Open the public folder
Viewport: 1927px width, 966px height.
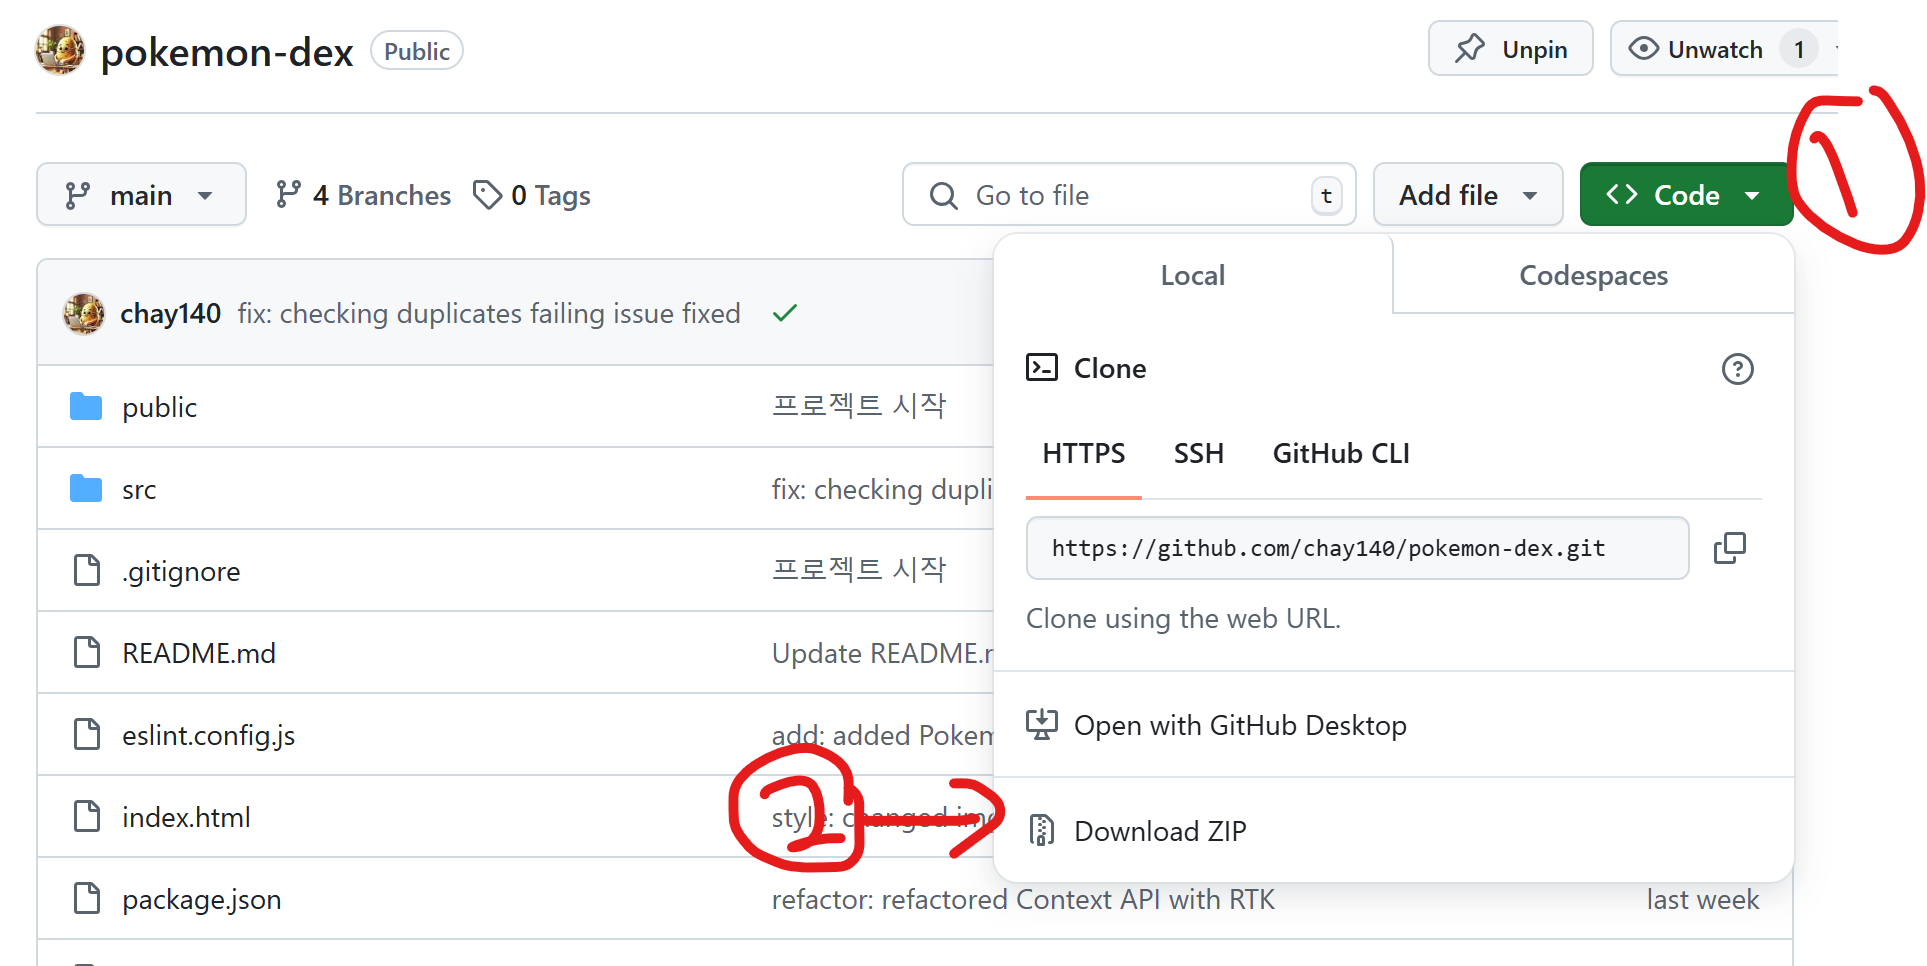point(159,407)
